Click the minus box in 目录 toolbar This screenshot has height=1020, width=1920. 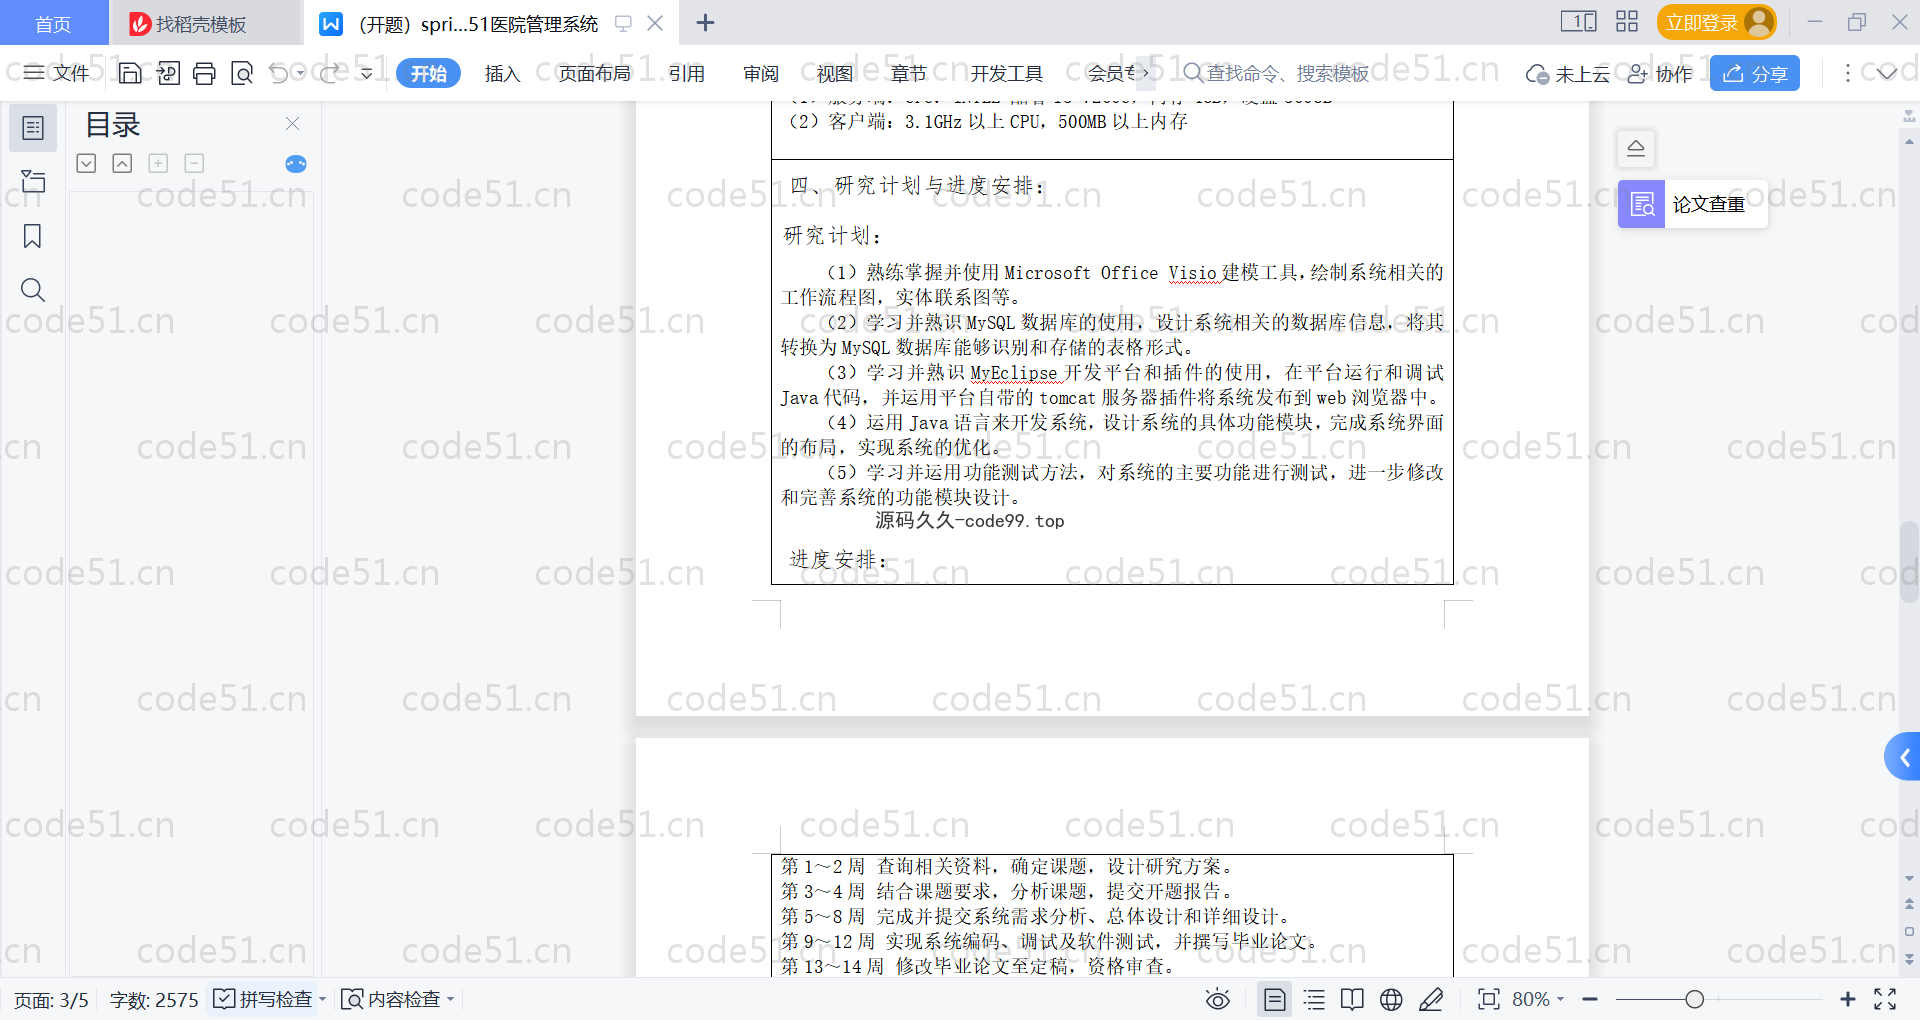(194, 163)
